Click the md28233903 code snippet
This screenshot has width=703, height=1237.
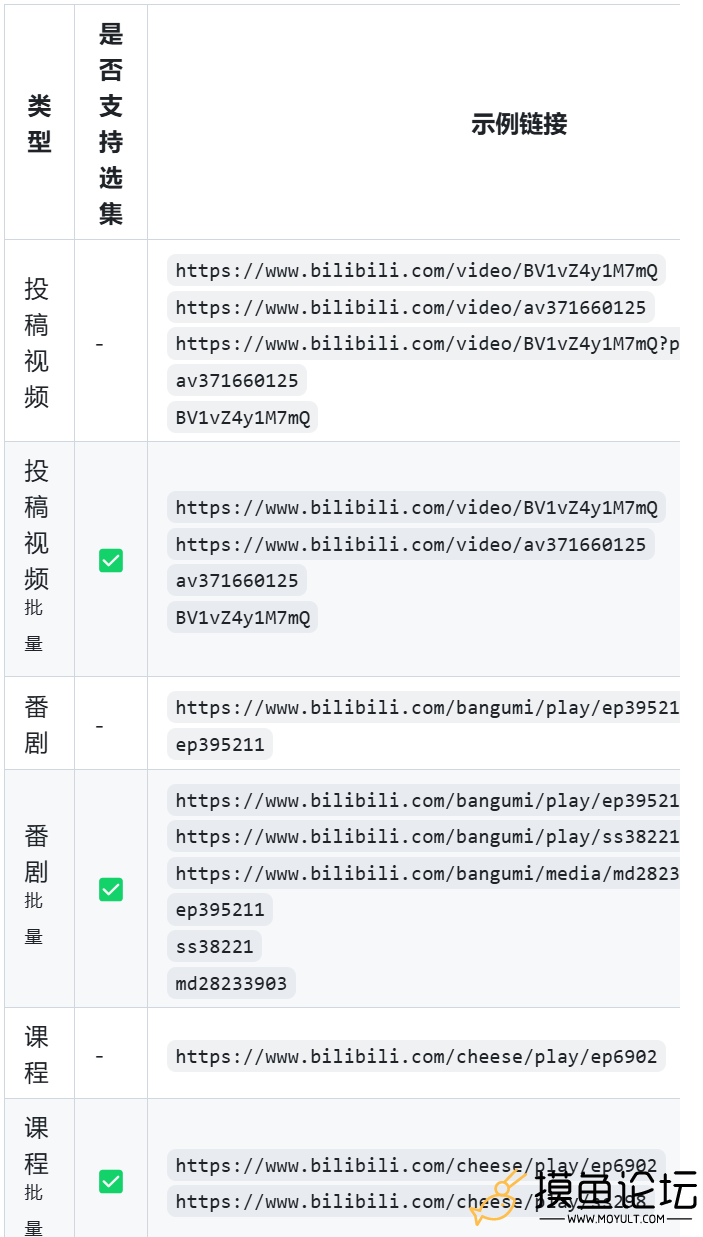(231, 983)
